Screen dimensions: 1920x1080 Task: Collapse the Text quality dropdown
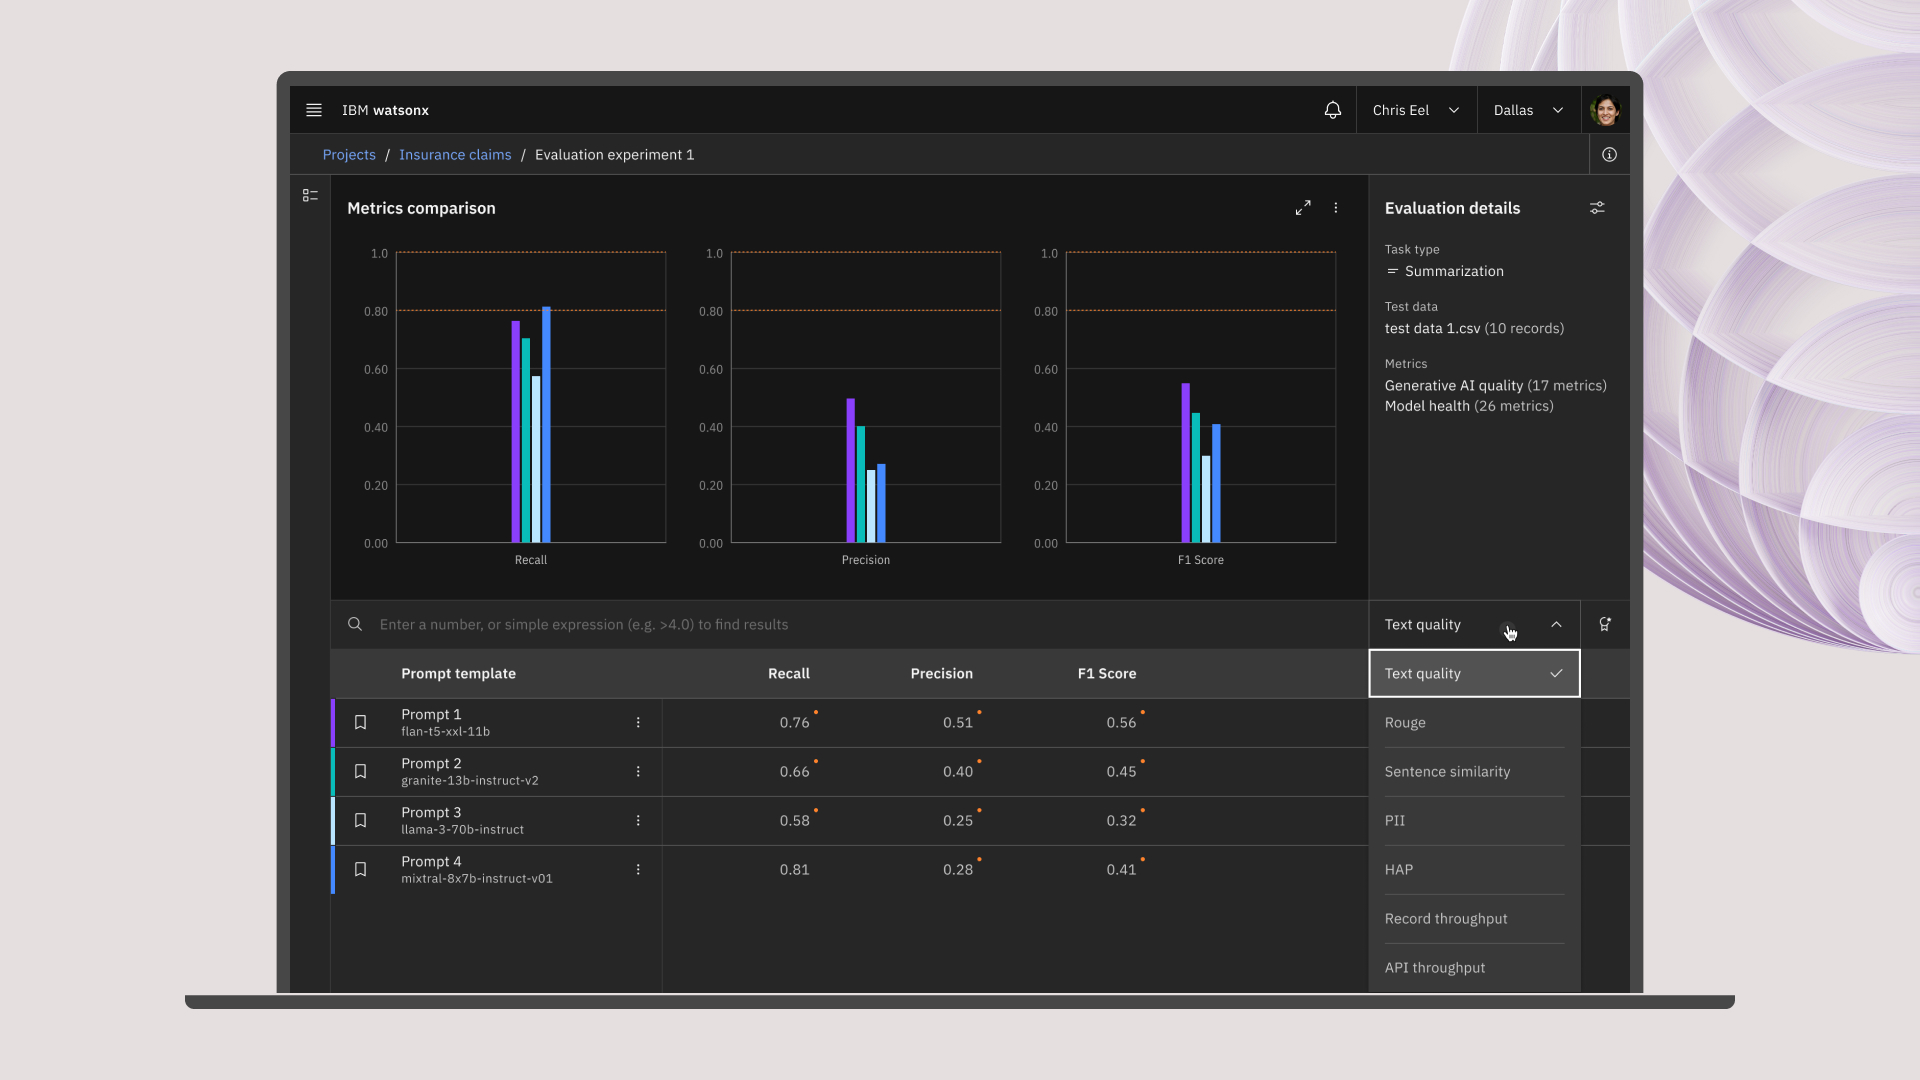click(1474, 625)
